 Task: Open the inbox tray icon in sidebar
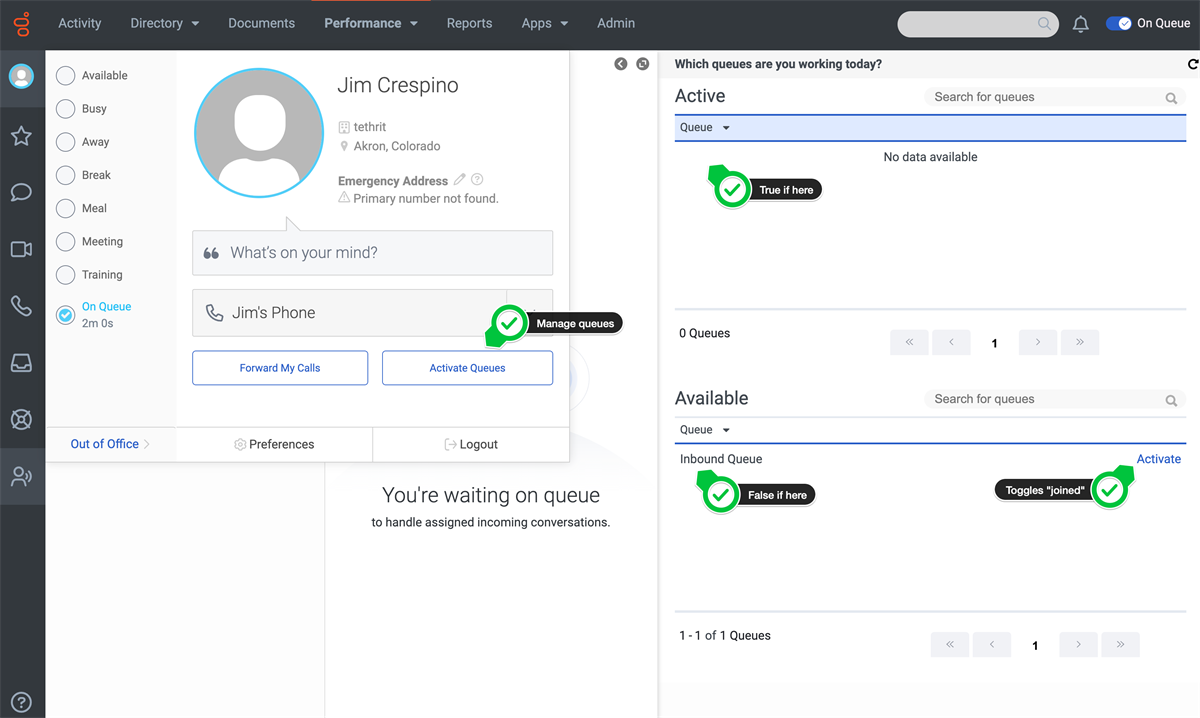pos(21,363)
